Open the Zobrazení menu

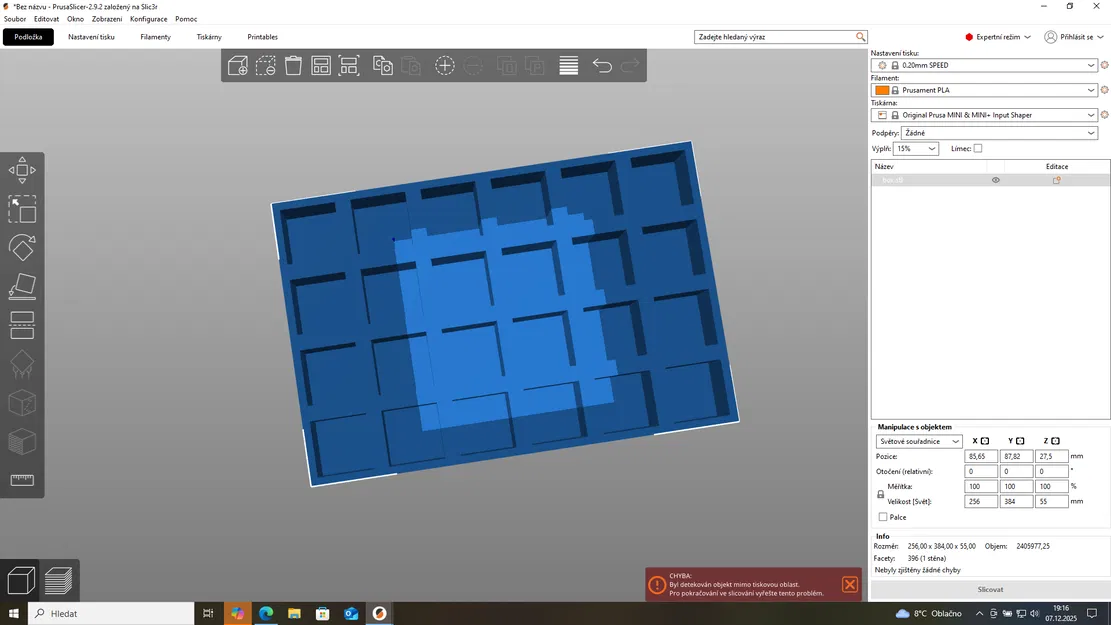(106, 19)
